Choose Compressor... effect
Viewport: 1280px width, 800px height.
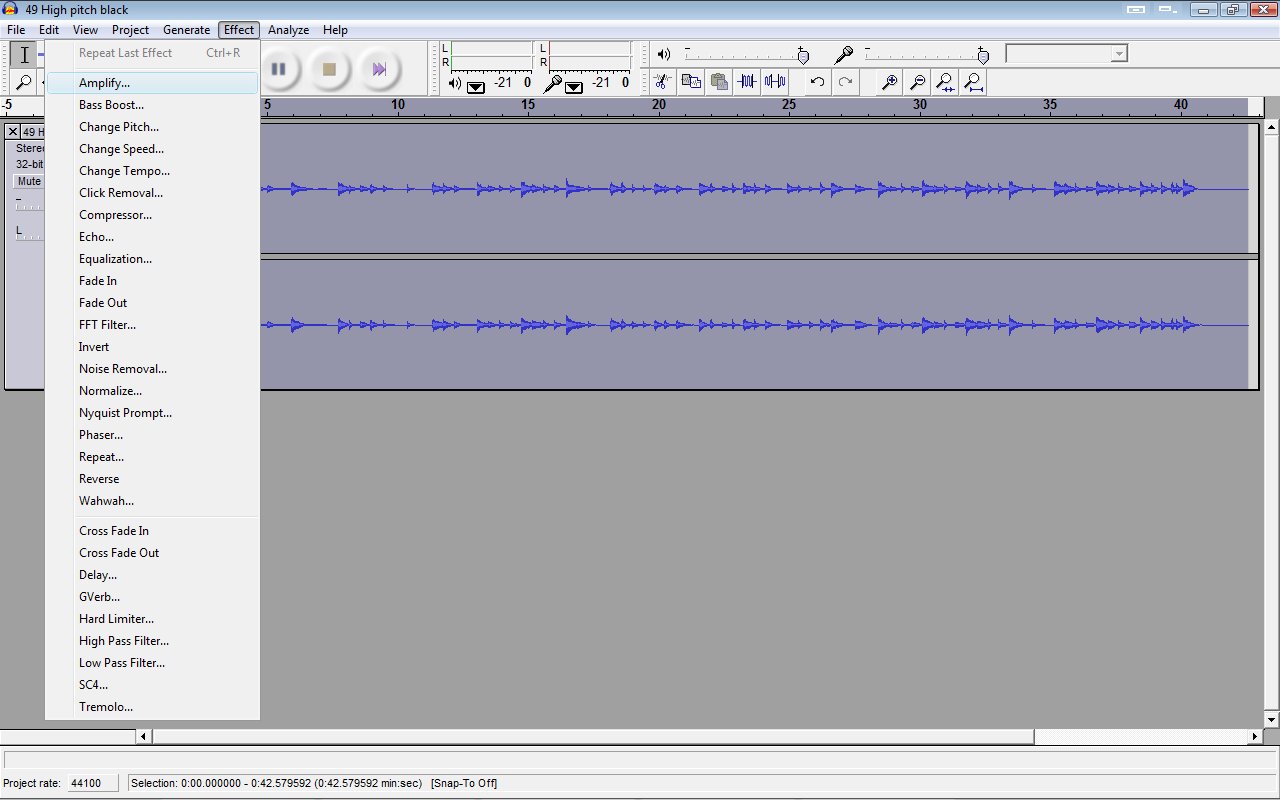(x=152, y=215)
